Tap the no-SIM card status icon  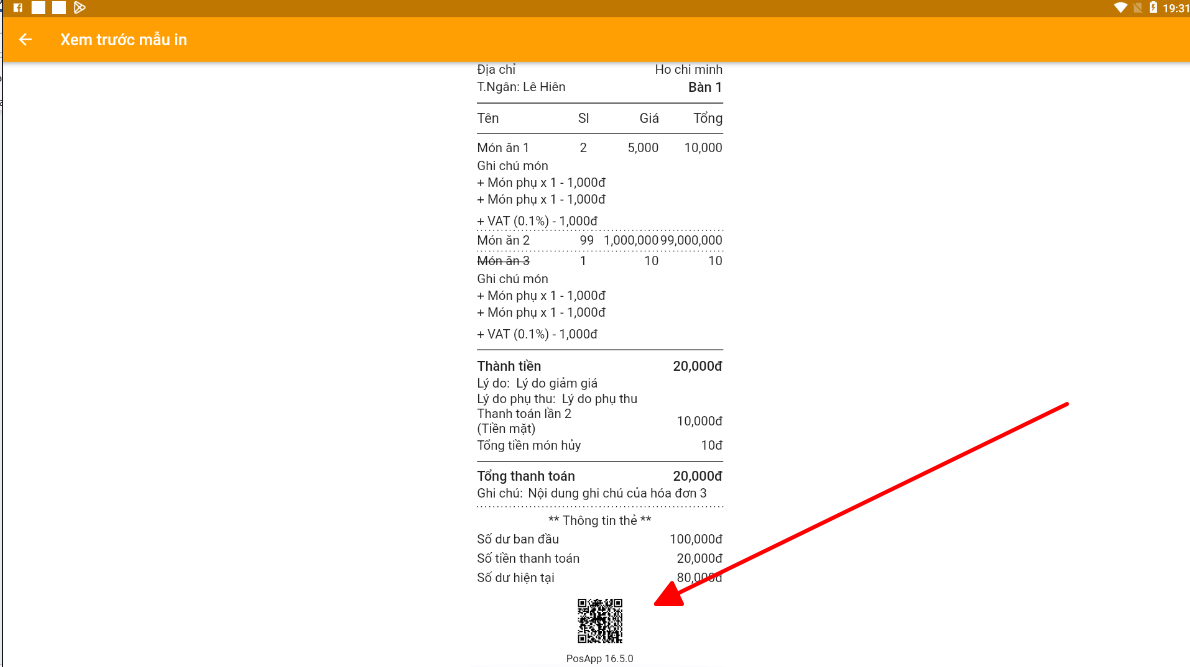pos(1138,8)
